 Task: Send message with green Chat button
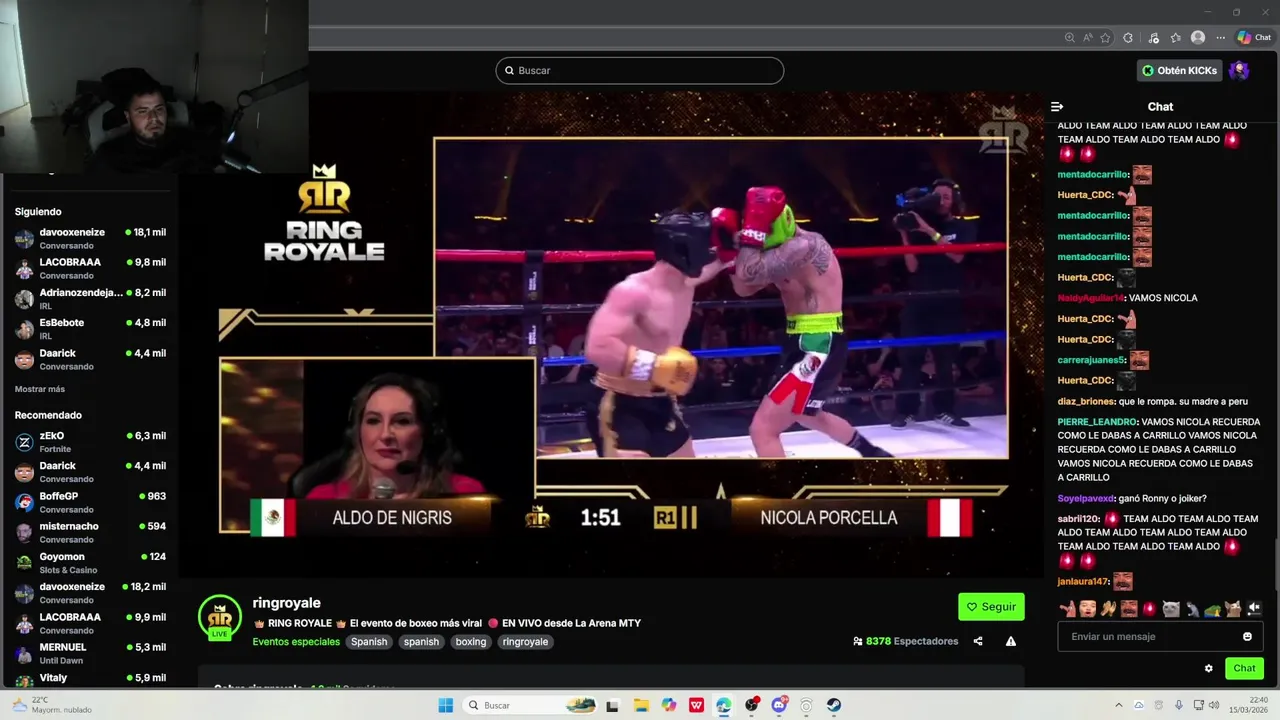(1244, 668)
